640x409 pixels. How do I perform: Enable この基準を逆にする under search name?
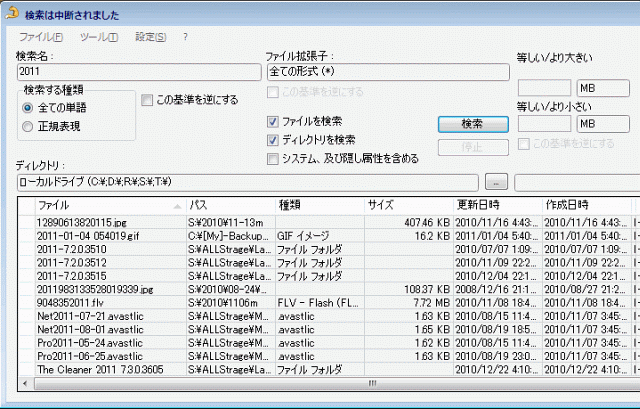(x=148, y=100)
